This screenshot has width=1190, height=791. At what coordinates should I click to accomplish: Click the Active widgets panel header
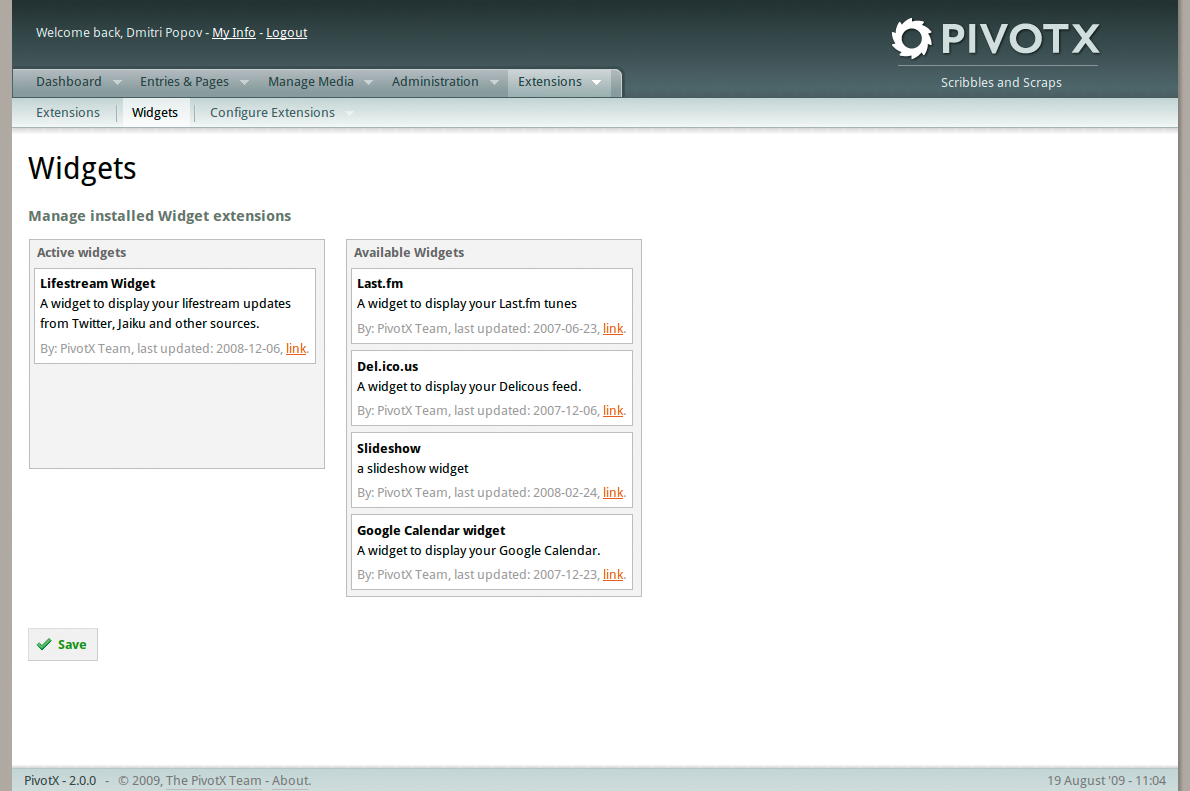pos(81,253)
